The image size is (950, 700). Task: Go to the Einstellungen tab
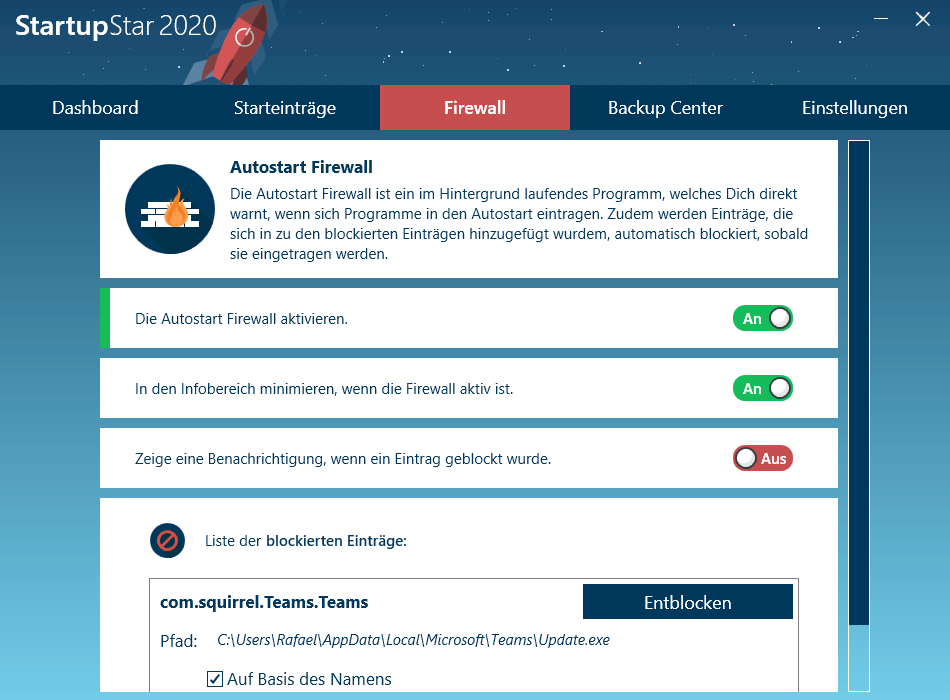(854, 107)
